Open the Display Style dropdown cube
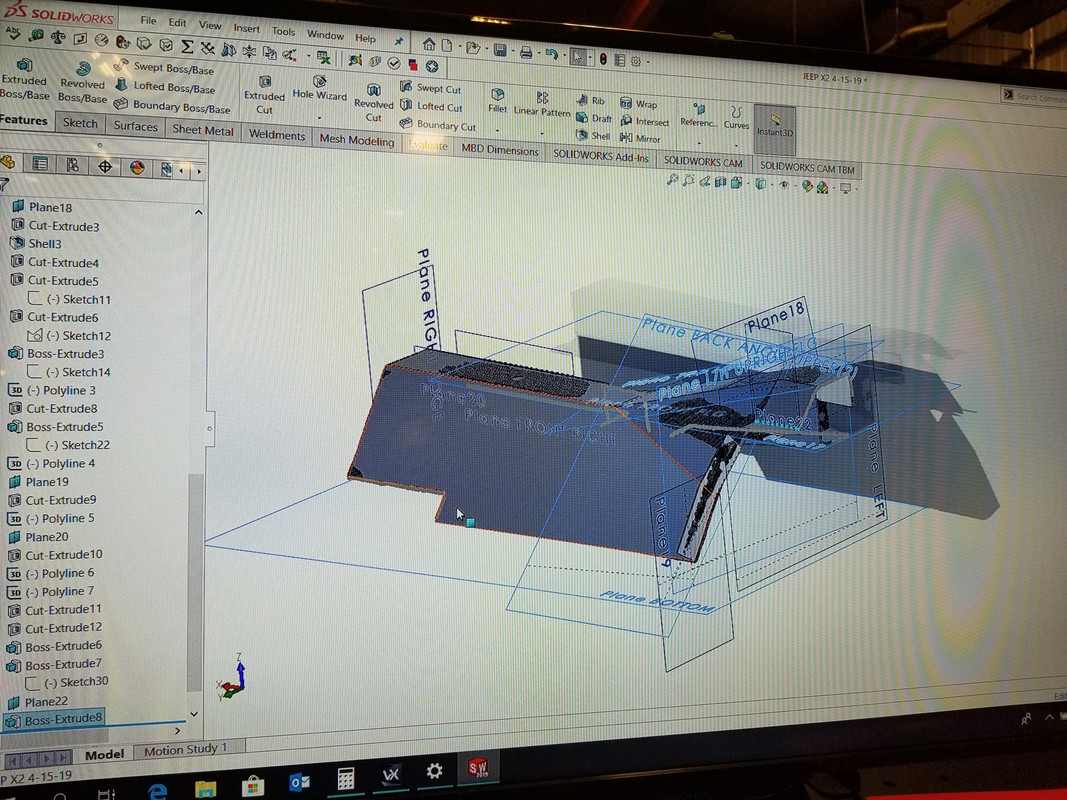 click(761, 184)
